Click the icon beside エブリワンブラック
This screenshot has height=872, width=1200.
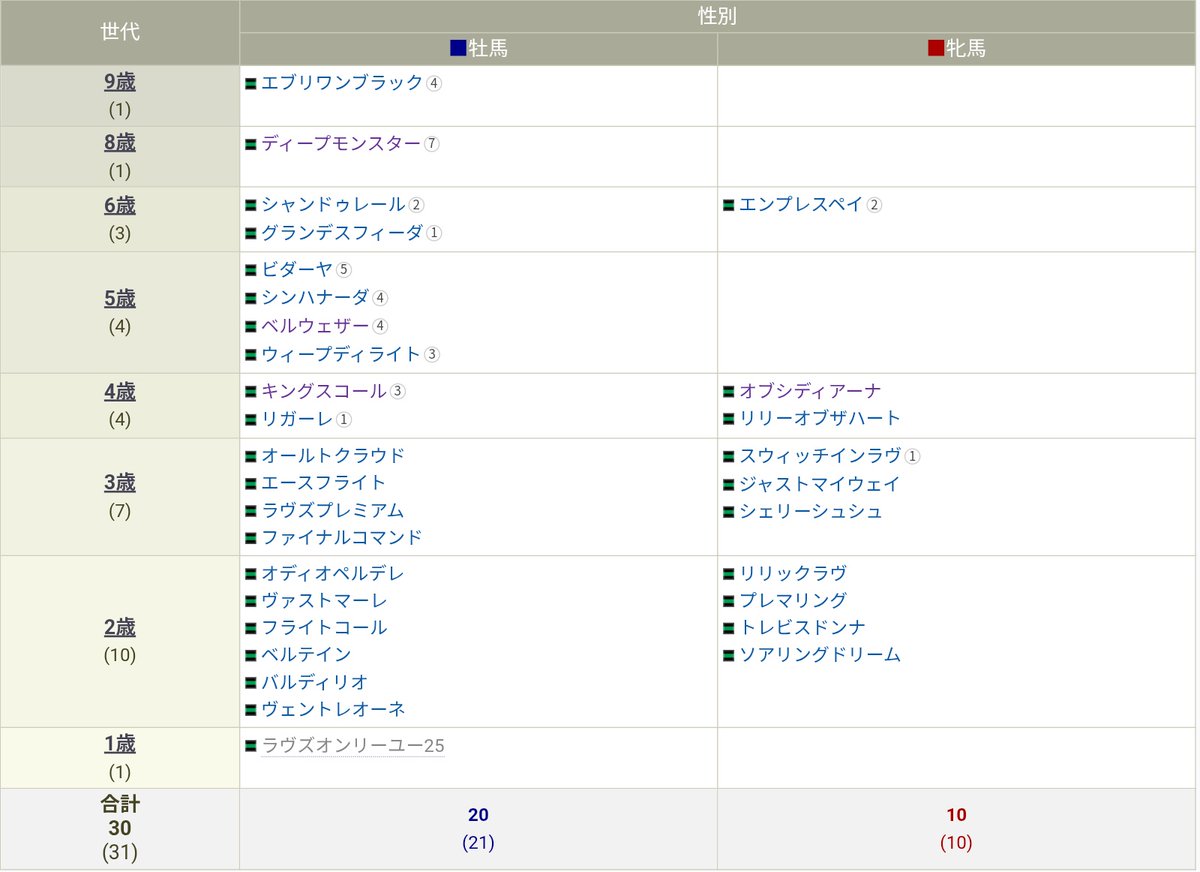click(x=251, y=84)
